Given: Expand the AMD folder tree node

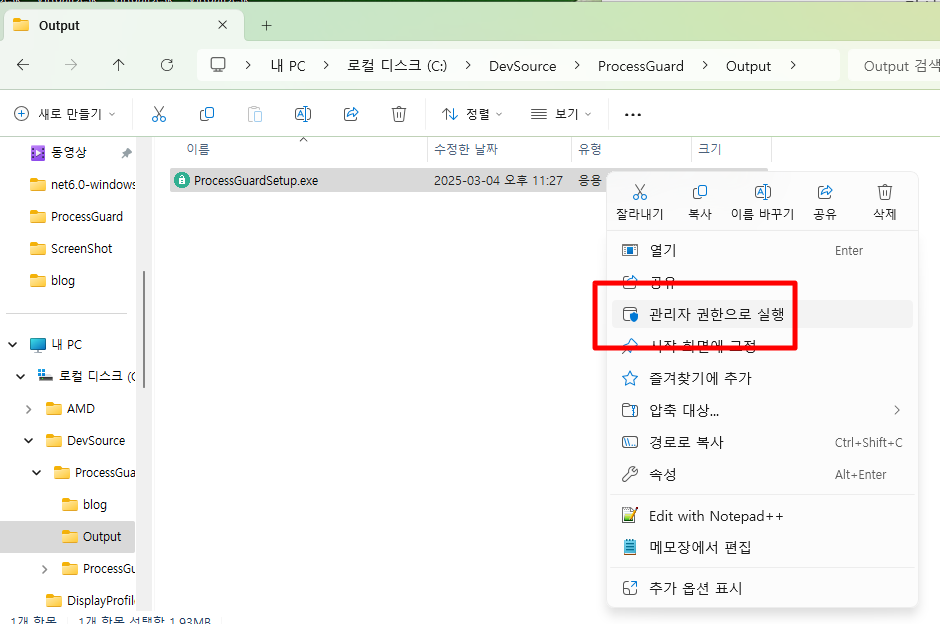Looking at the screenshot, I should (28, 409).
